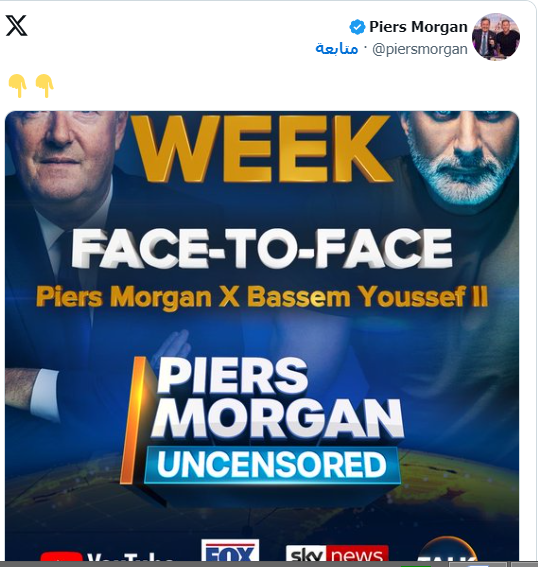The width and height of the screenshot is (538, 567).
Task: Click the first pointing-down hand emoji
Action: point(17,86)
